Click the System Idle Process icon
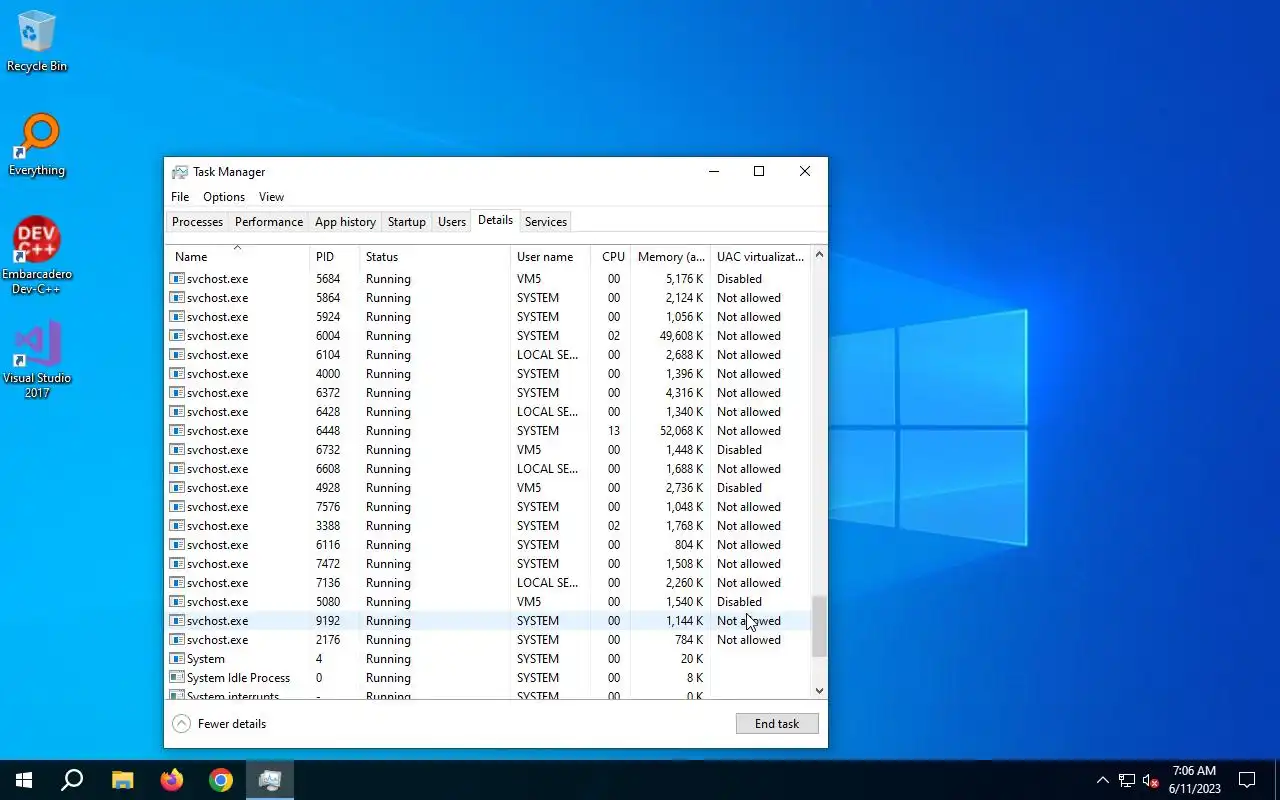Screen dimensions: 1280x800 tap(177, 678)
